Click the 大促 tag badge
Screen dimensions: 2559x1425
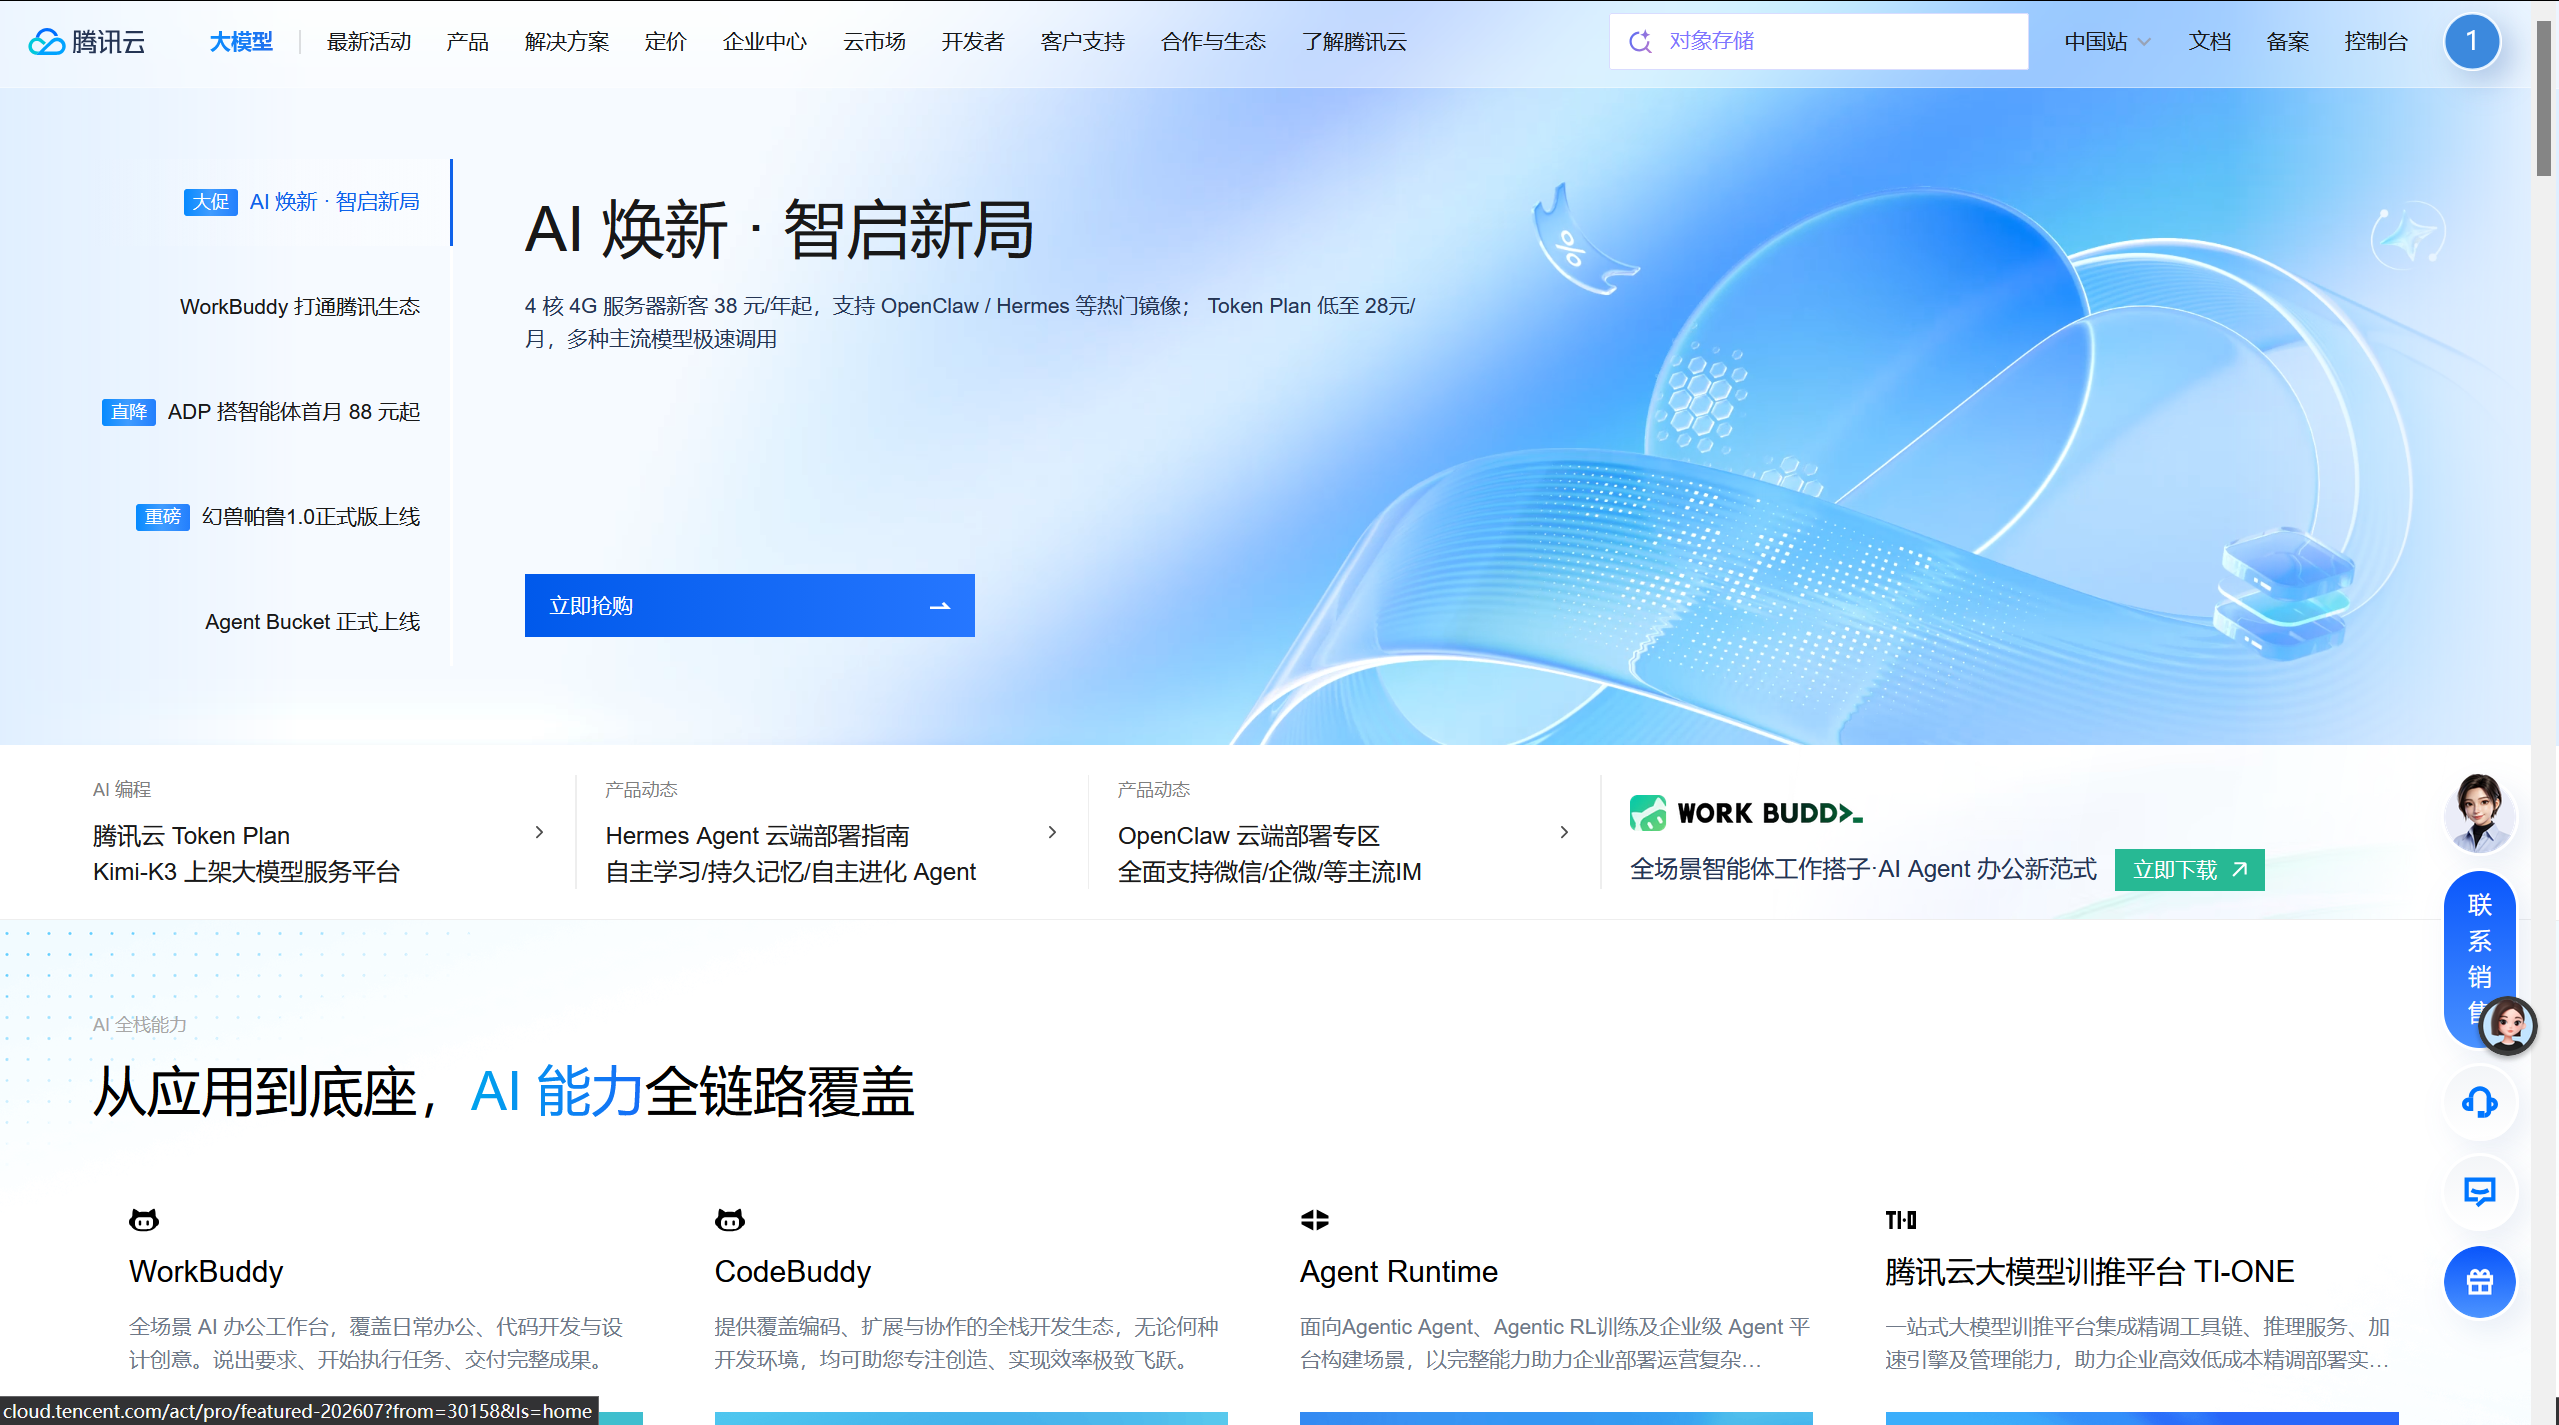tap(210, 202)
